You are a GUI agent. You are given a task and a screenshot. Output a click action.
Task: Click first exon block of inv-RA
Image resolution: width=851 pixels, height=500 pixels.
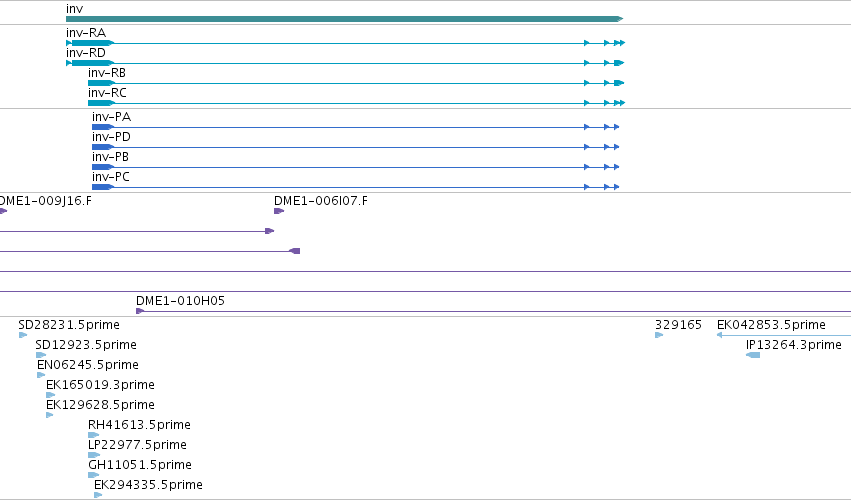click(93, 43)
